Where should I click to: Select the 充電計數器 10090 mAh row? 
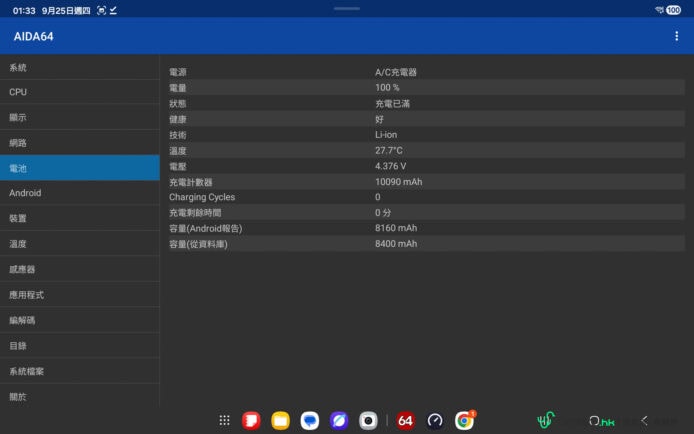[x=426, y=181]
